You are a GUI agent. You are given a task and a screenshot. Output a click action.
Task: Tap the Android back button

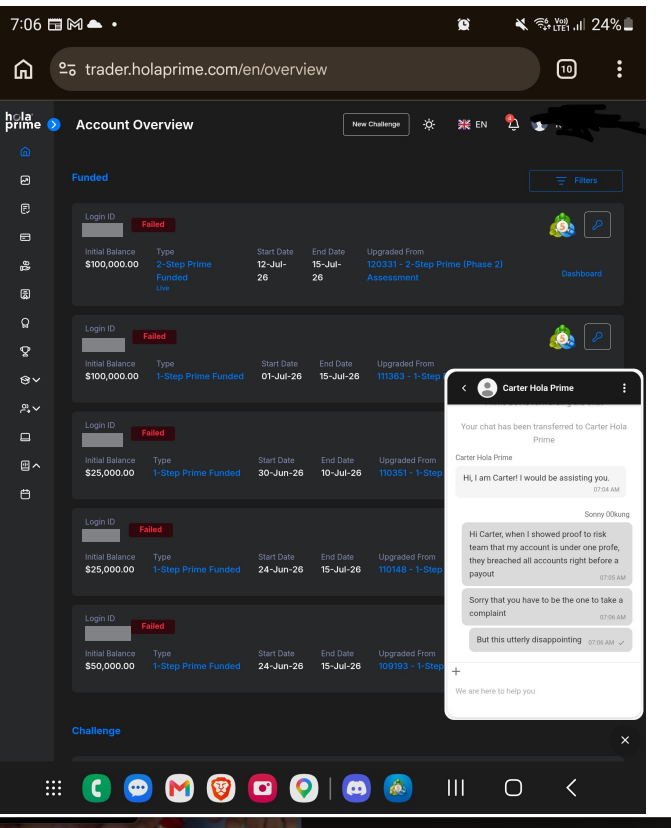571,788
